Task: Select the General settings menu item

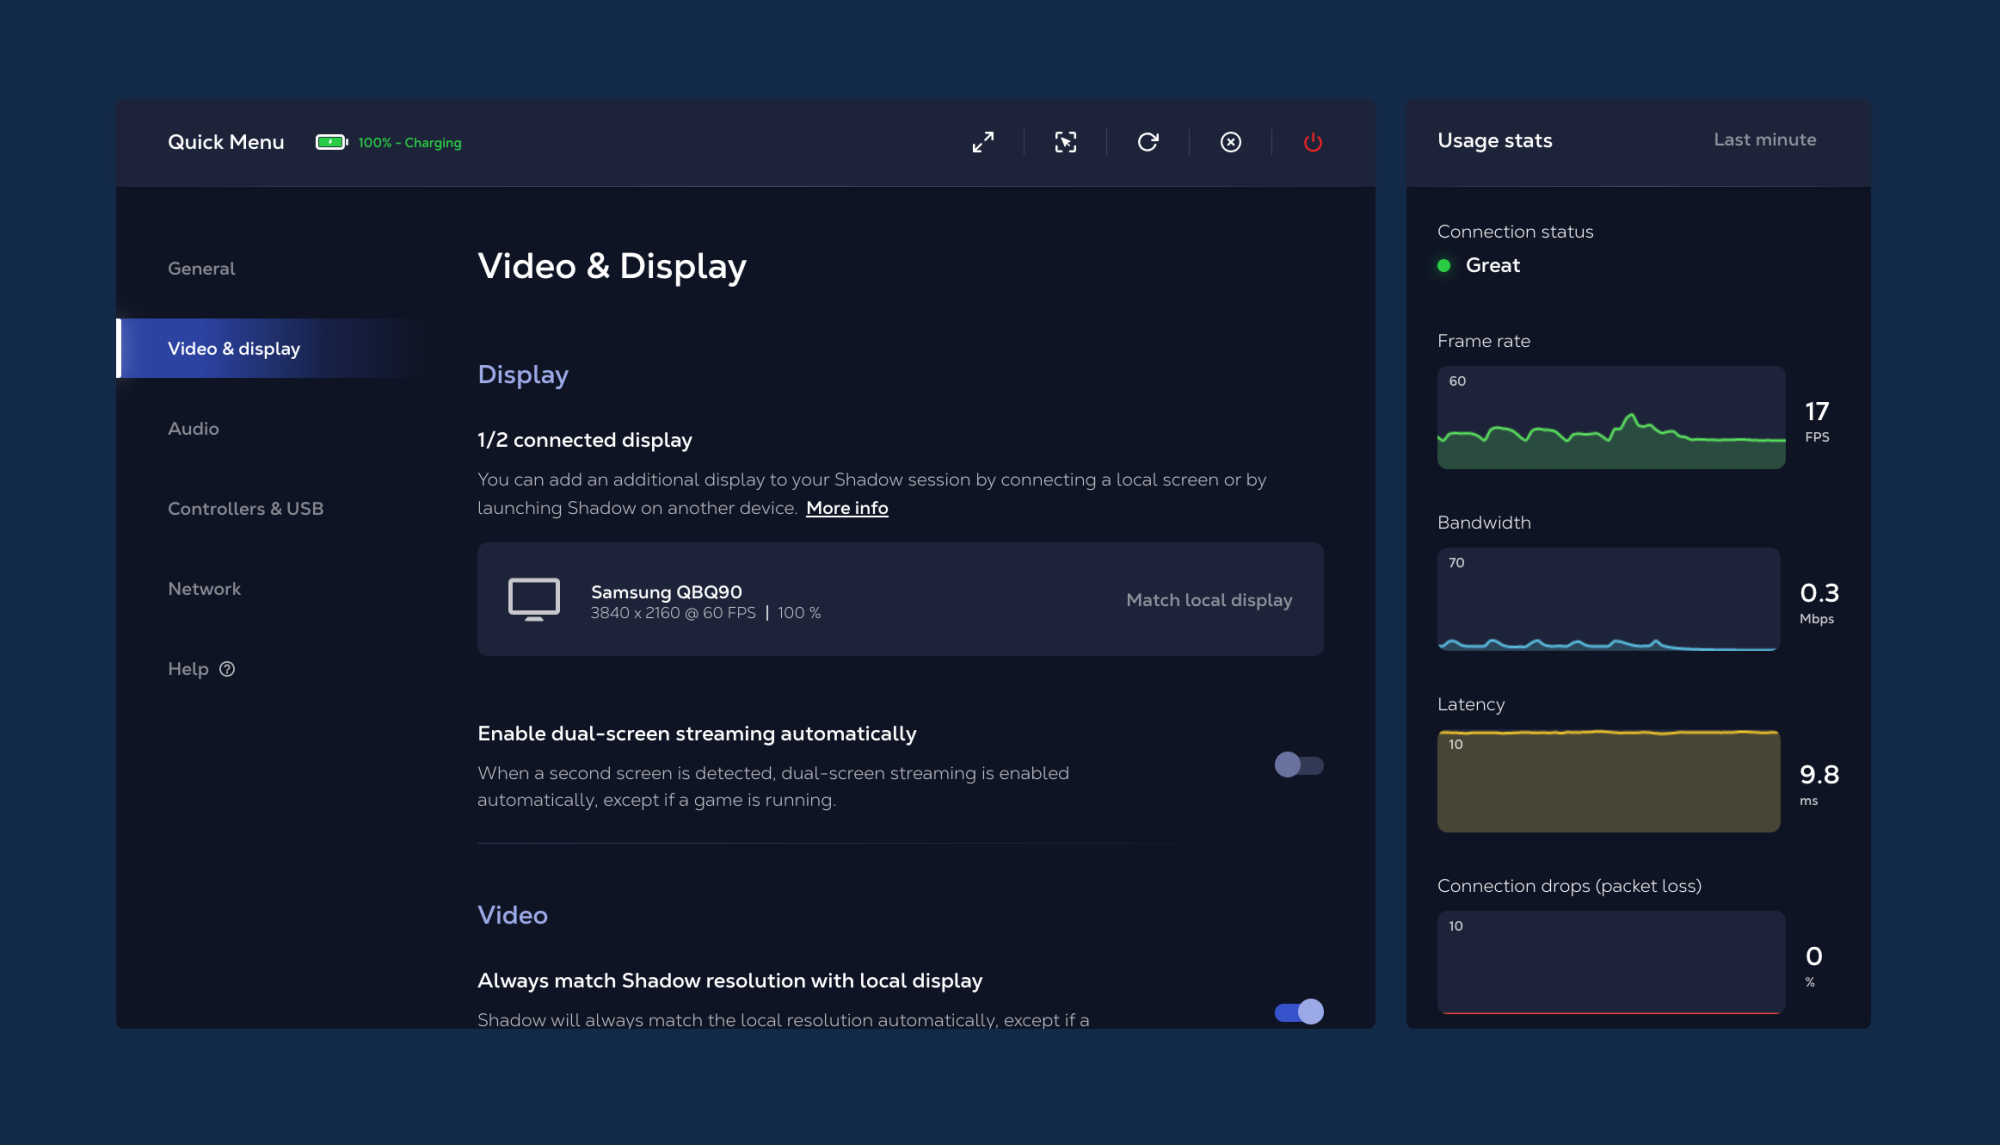Action: coord(201,268)
